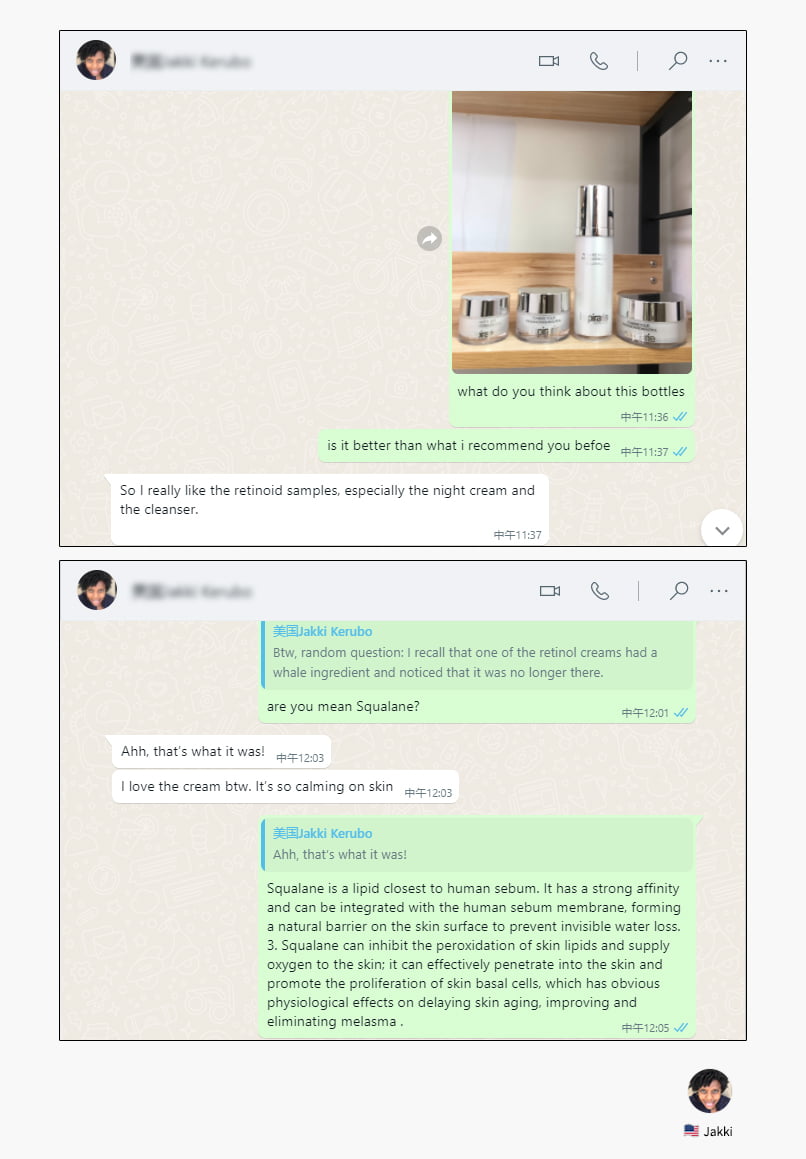Open contact avatar in top chat header
The image size is (806, 1159).
(x=96, y=60)
